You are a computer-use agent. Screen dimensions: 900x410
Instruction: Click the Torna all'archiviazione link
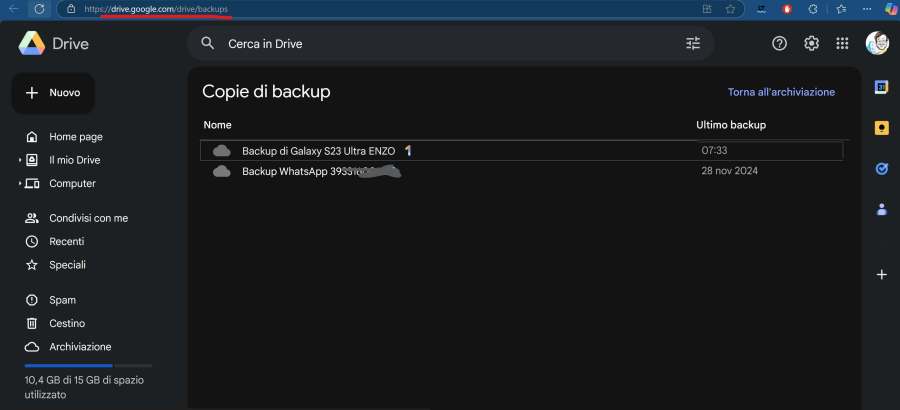(781, 92)
